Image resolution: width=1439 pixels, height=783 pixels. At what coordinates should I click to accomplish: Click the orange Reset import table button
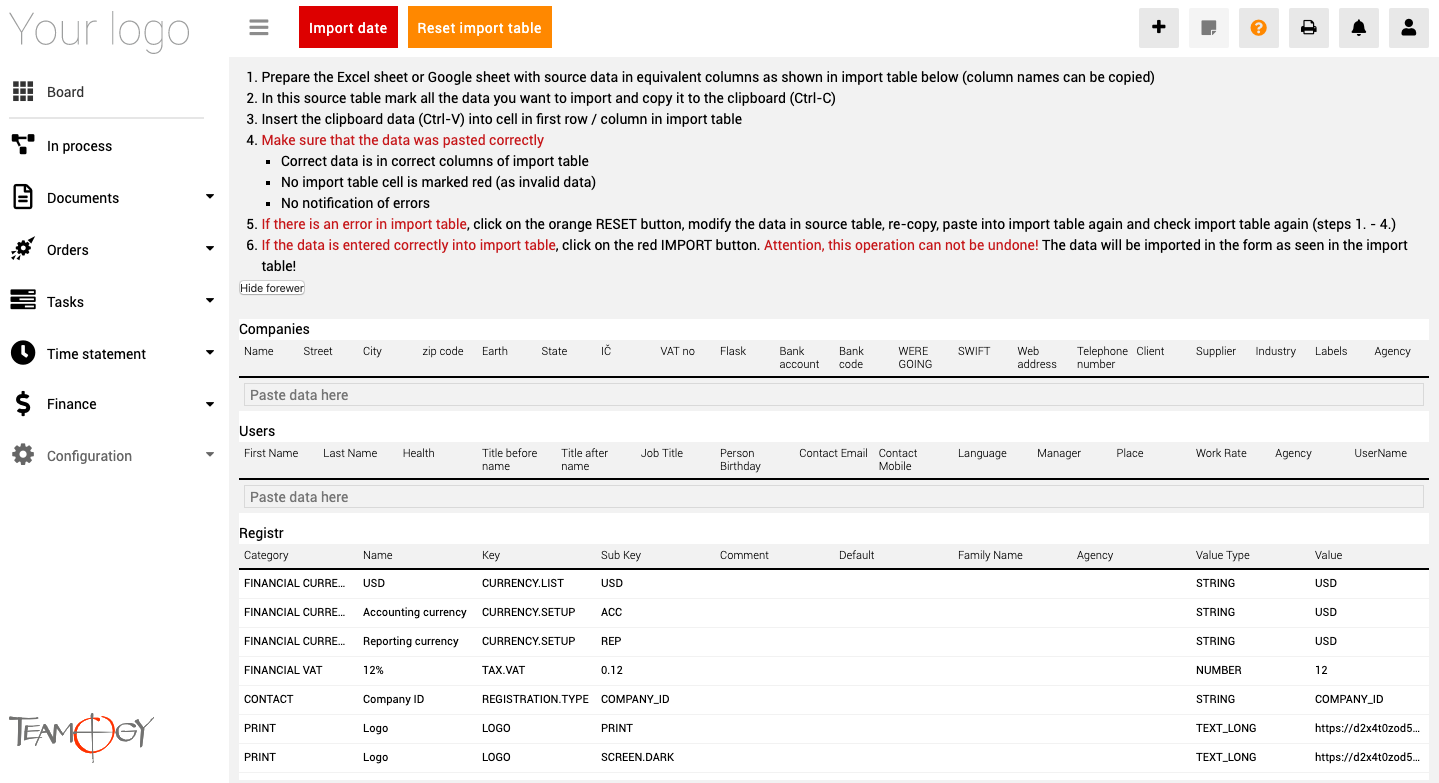click(x=480, y=28)
